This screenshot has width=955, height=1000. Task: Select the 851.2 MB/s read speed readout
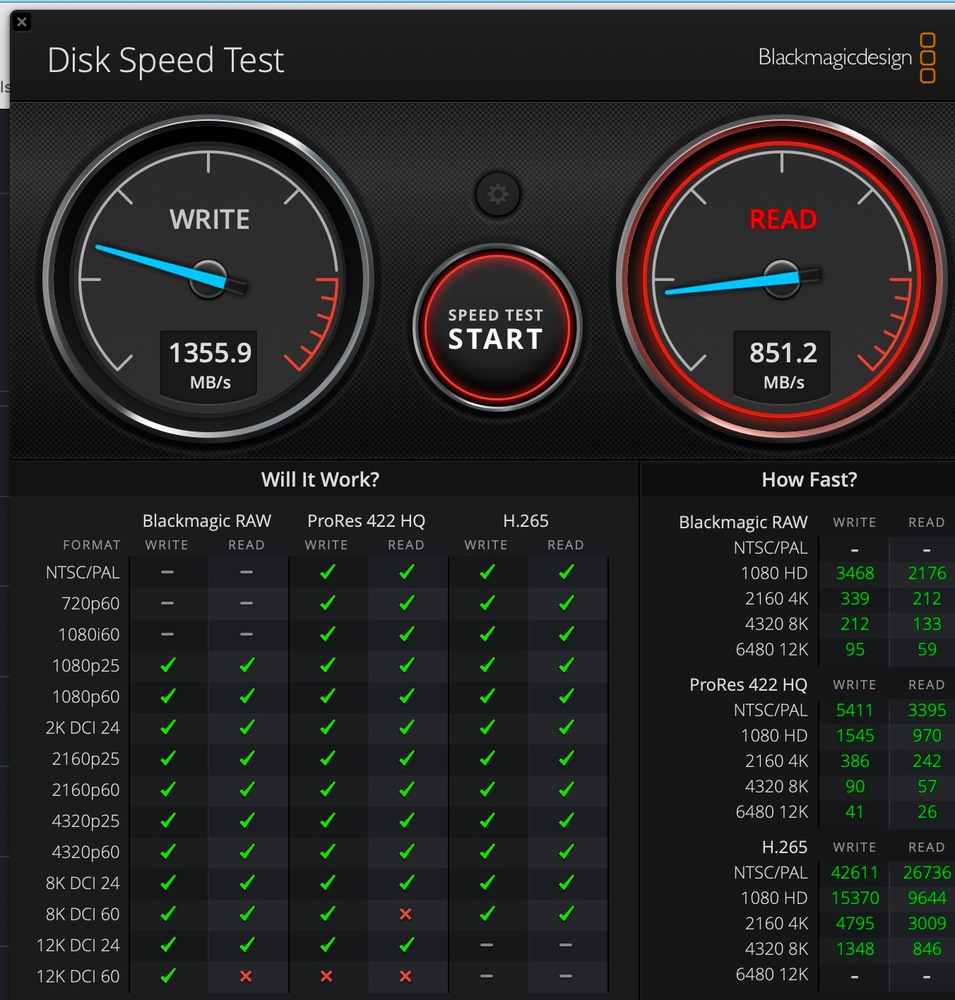click(x=783, y=363)
